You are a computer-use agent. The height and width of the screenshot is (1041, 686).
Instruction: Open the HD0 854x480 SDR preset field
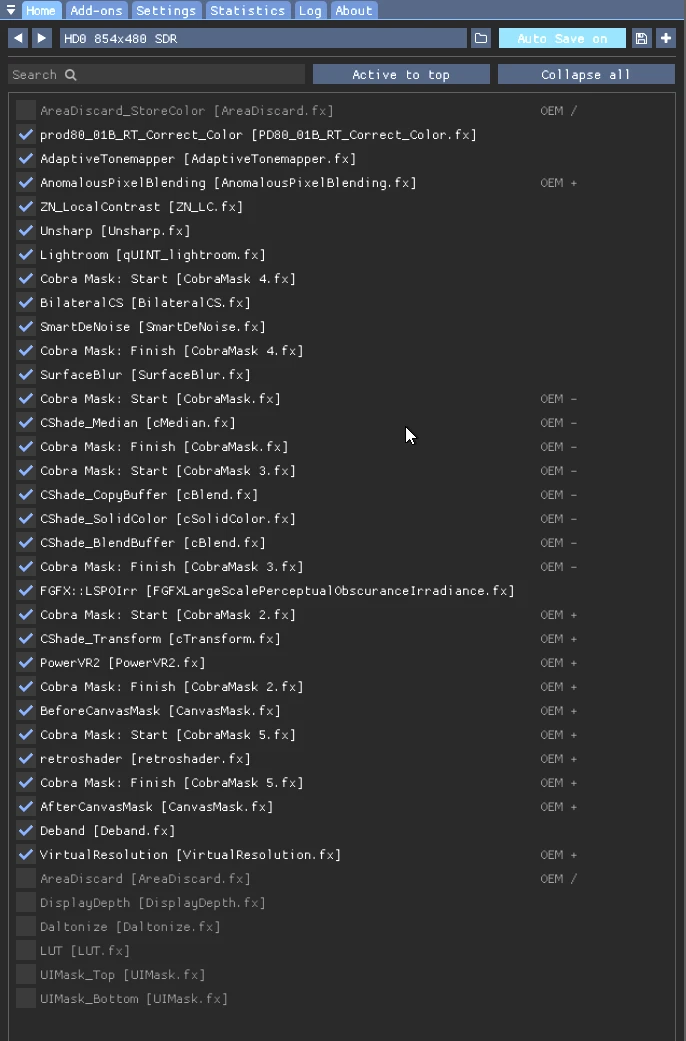(x=263, y=39)
